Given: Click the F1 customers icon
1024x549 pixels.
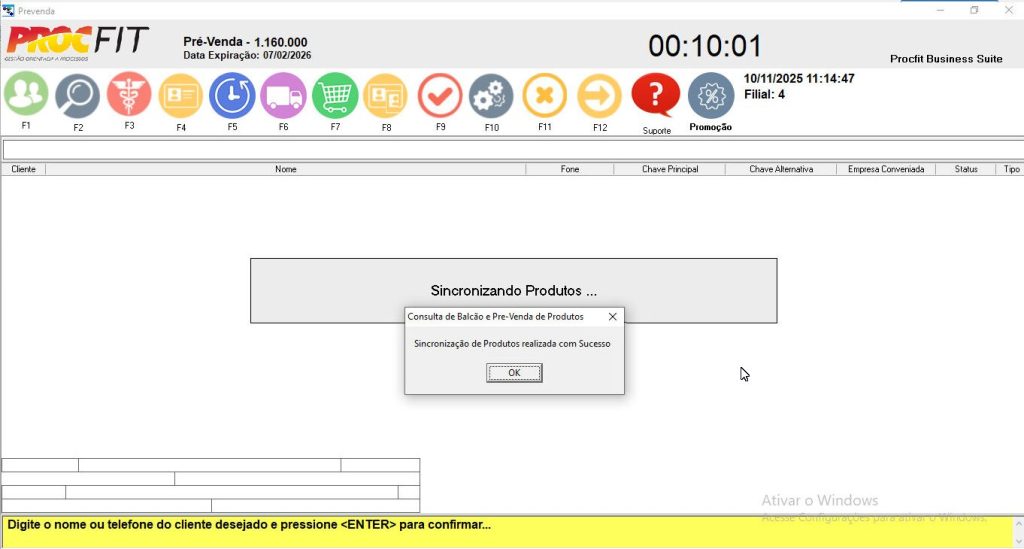Looking at the screenshot, I should pyautogui.click(x=26, y=95).
